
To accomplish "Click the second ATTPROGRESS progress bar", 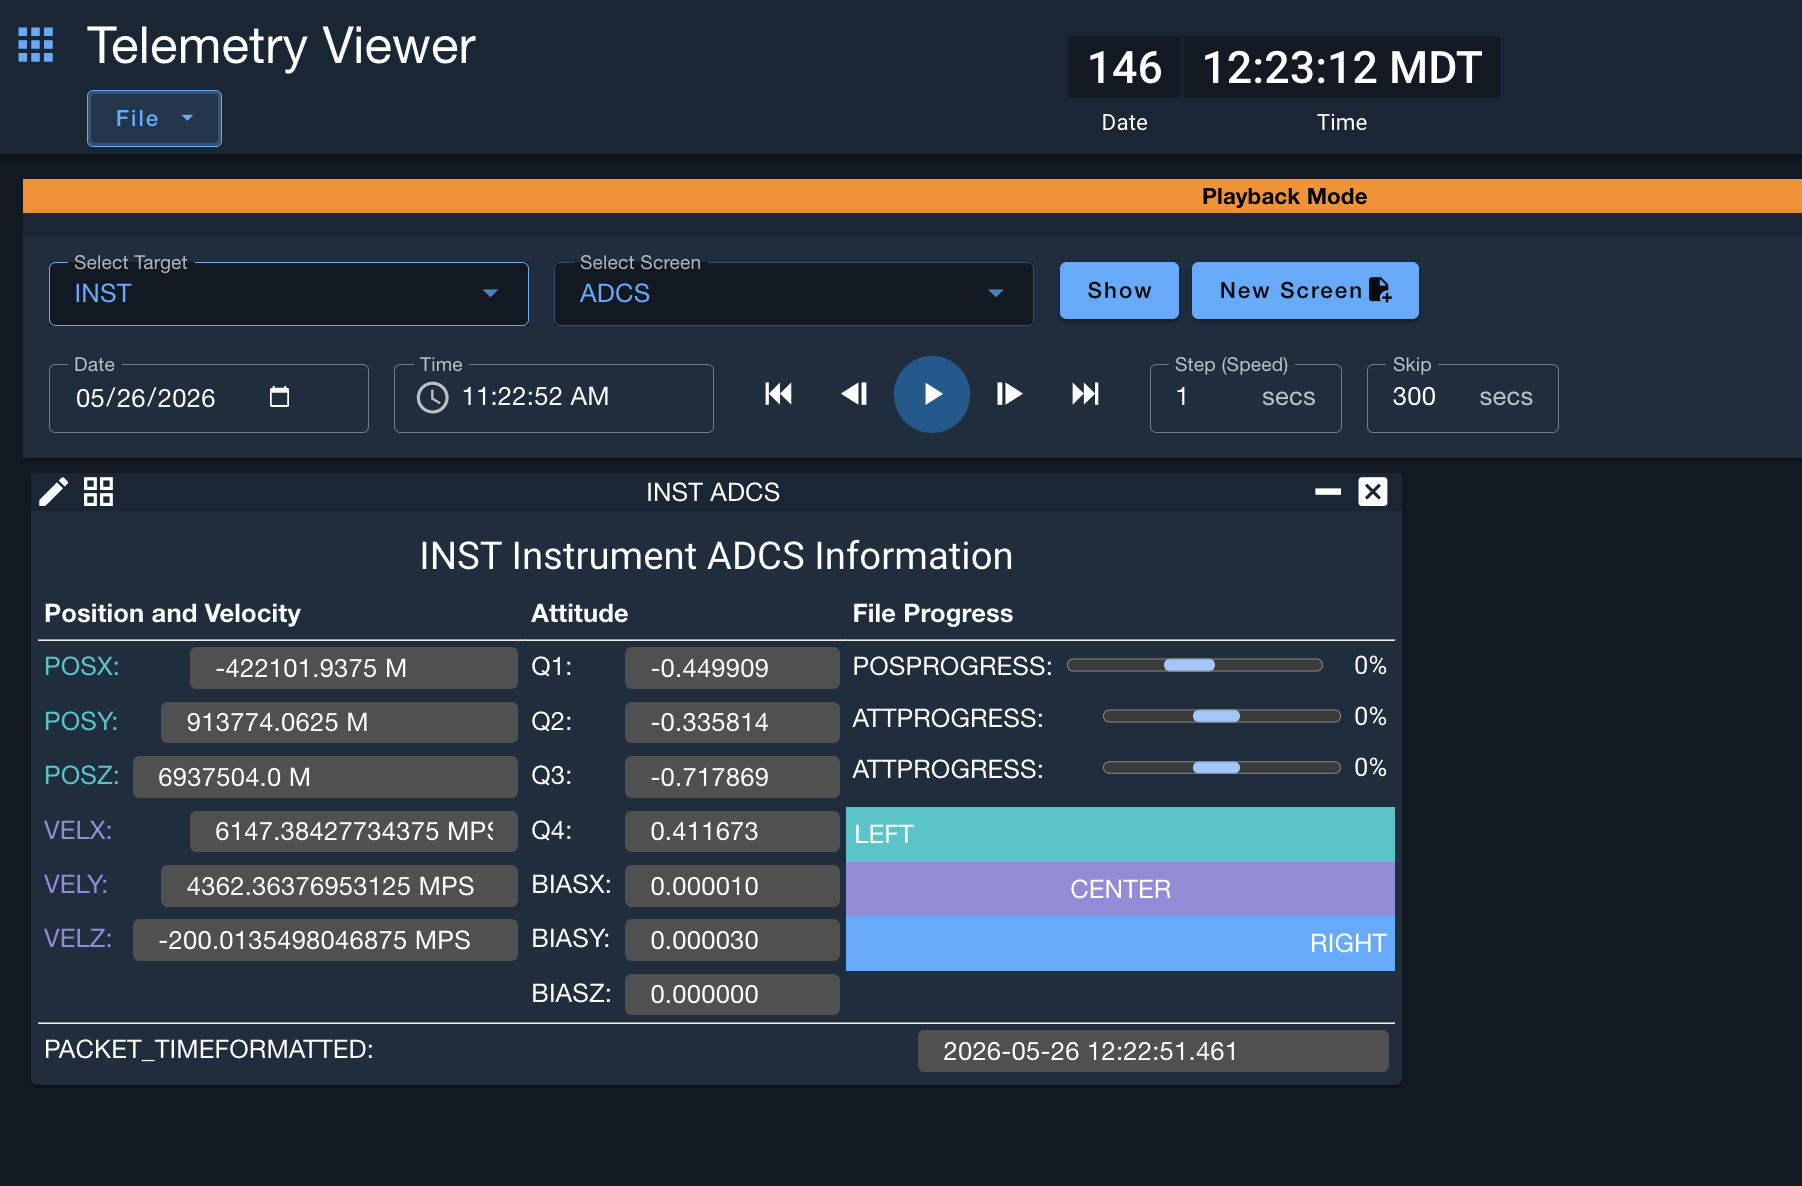I will point(1221,767).
